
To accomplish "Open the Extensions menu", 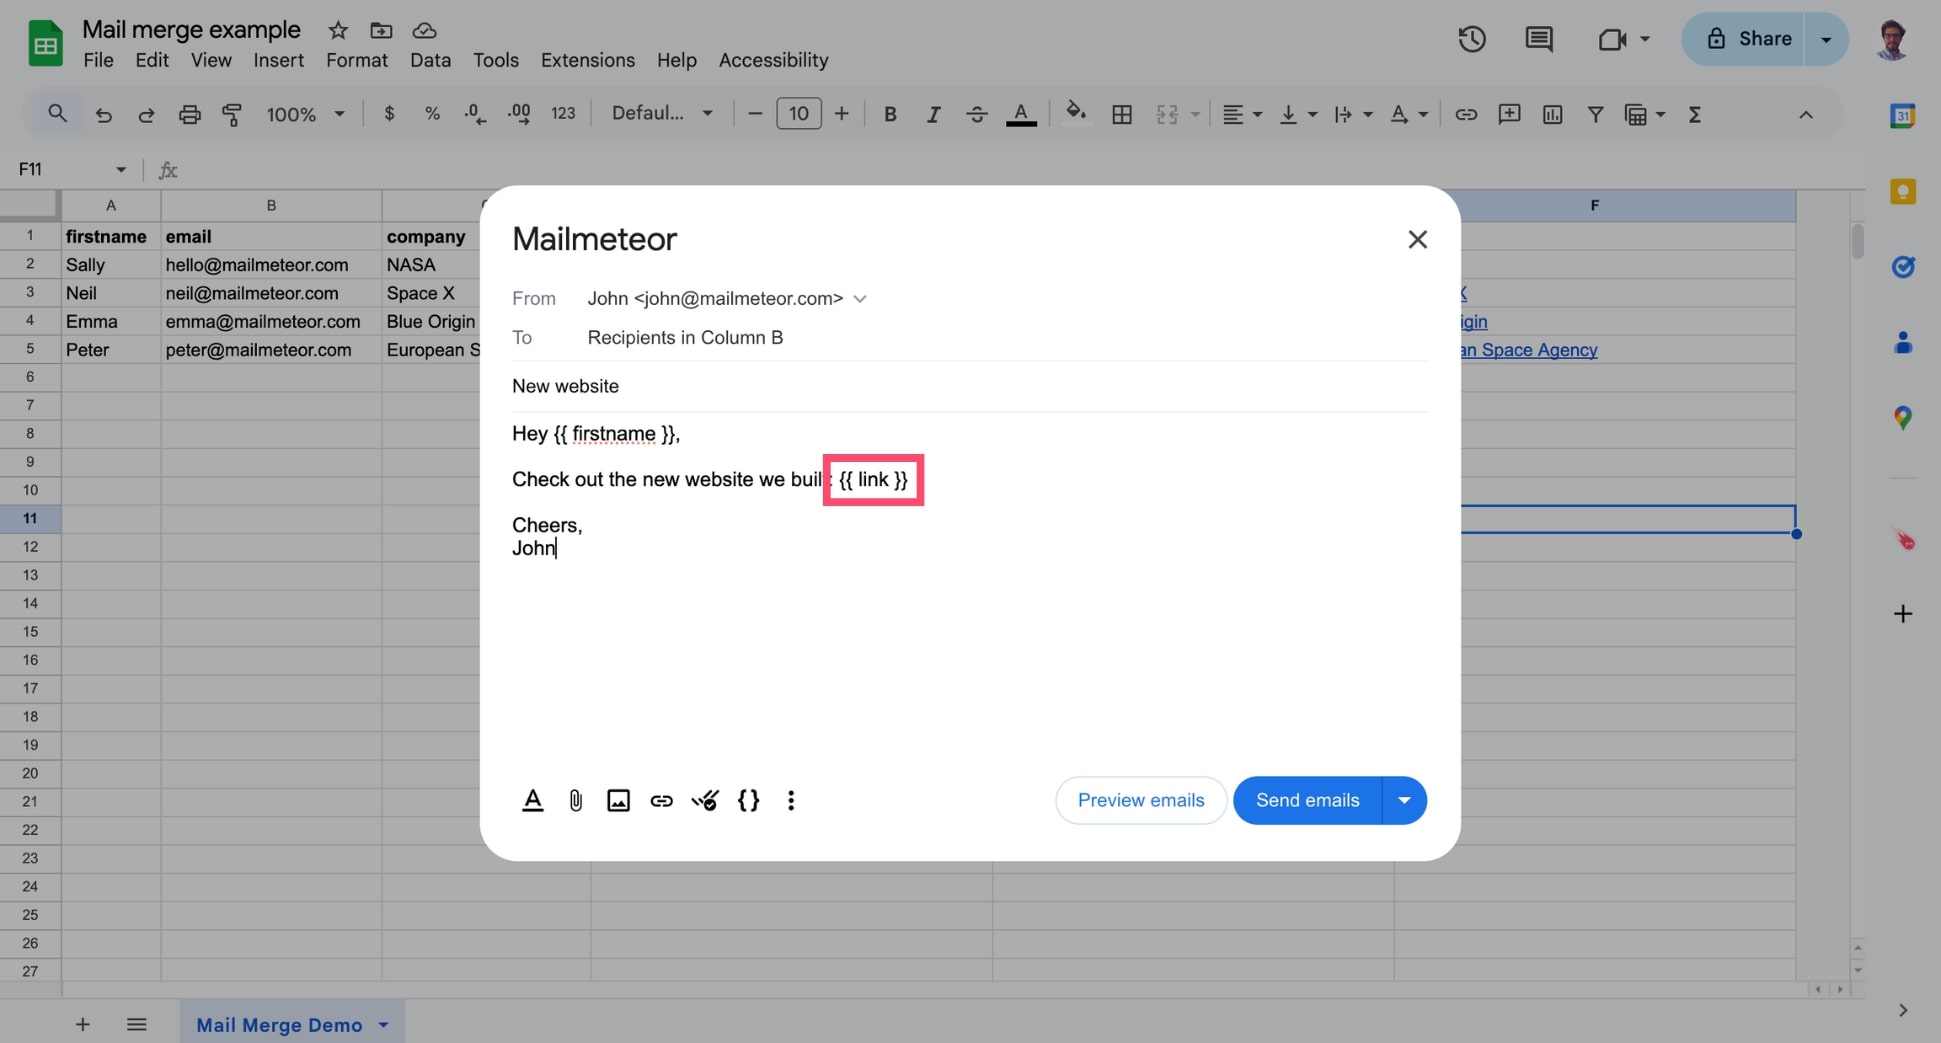I will [x=588, y=60].
